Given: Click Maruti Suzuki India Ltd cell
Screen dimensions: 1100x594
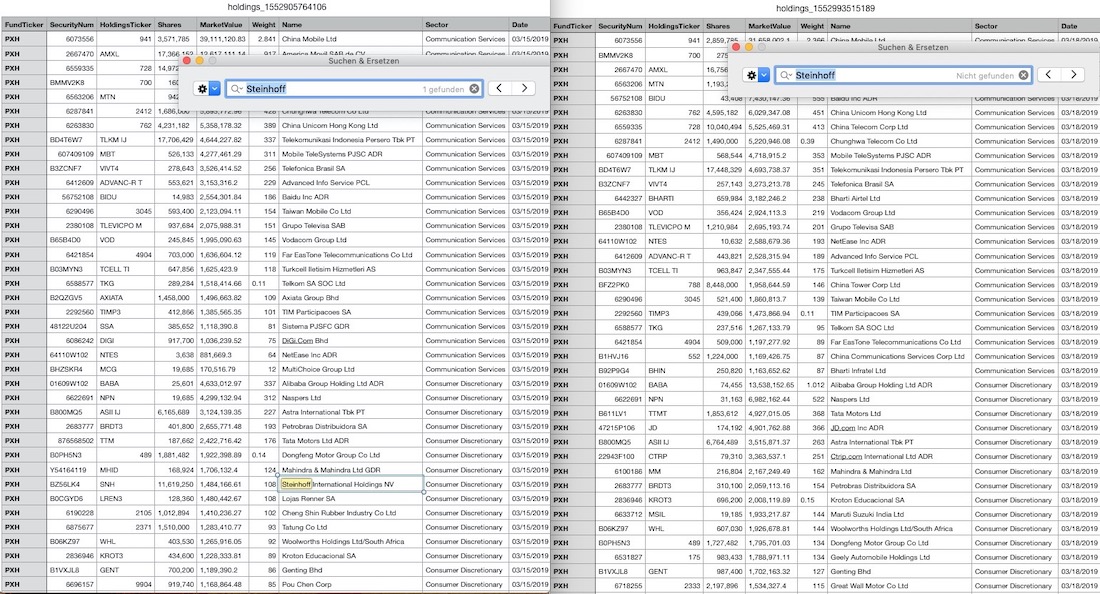Looking at the screenshot, I should tap(899, 514).
